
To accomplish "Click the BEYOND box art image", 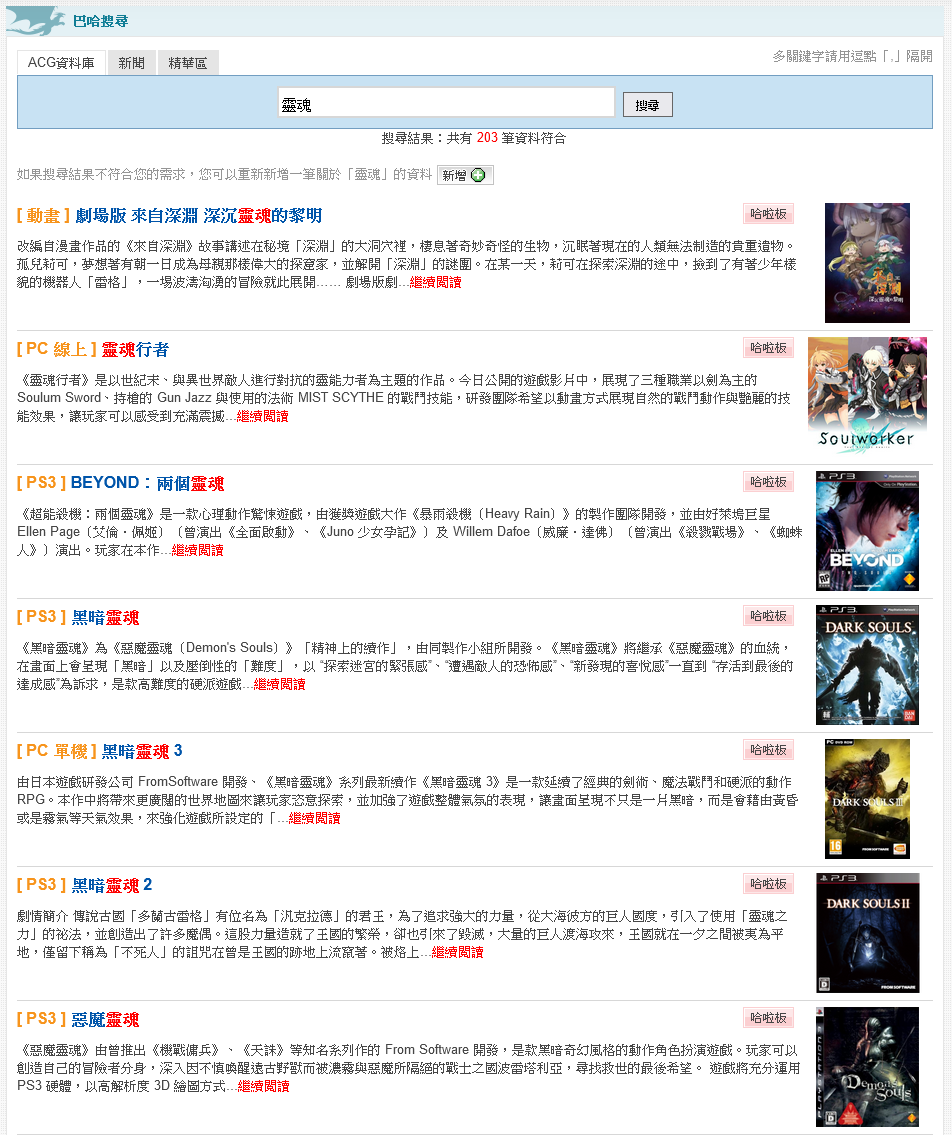I will tap(867, 531).
